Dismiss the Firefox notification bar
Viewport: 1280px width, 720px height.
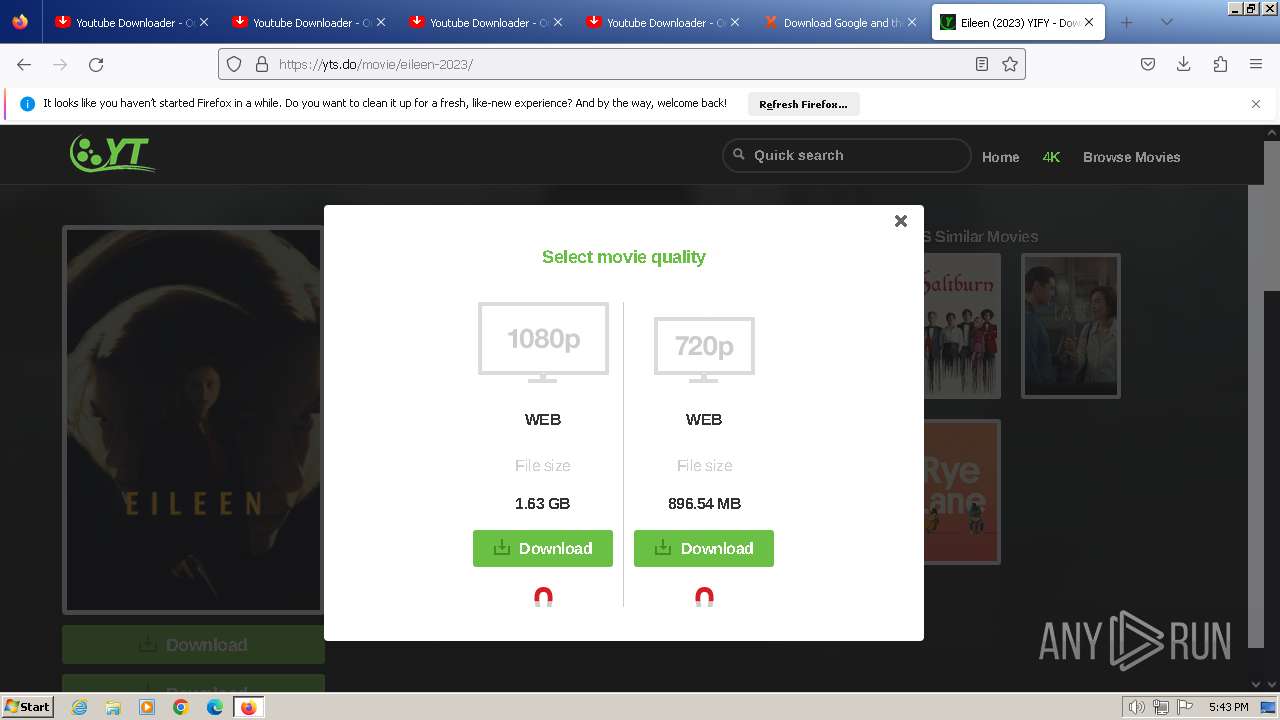point(1256,104)
